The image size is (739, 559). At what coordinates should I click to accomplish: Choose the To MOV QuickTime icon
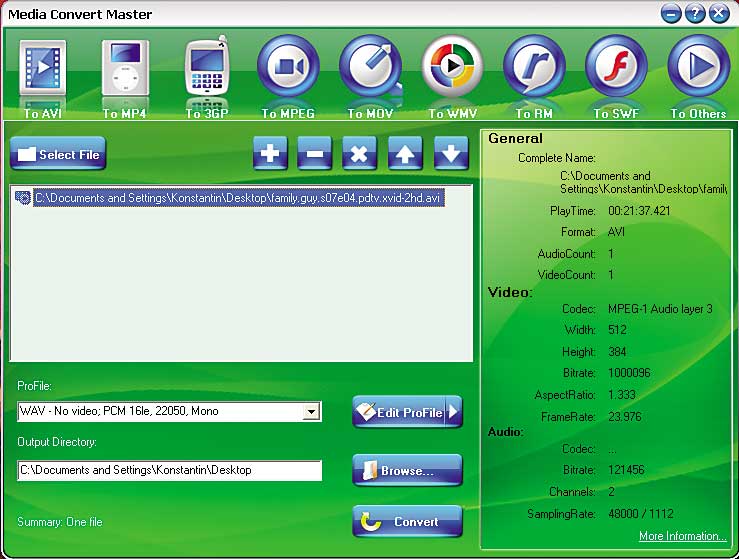370,66
